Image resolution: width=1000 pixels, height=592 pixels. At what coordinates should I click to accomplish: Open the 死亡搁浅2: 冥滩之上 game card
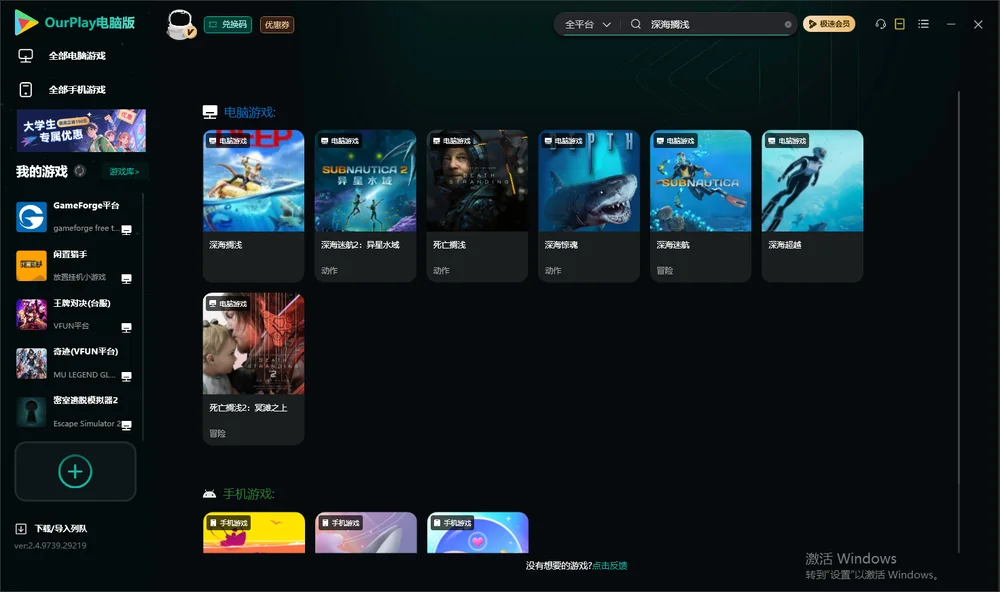tap(253, 369)
